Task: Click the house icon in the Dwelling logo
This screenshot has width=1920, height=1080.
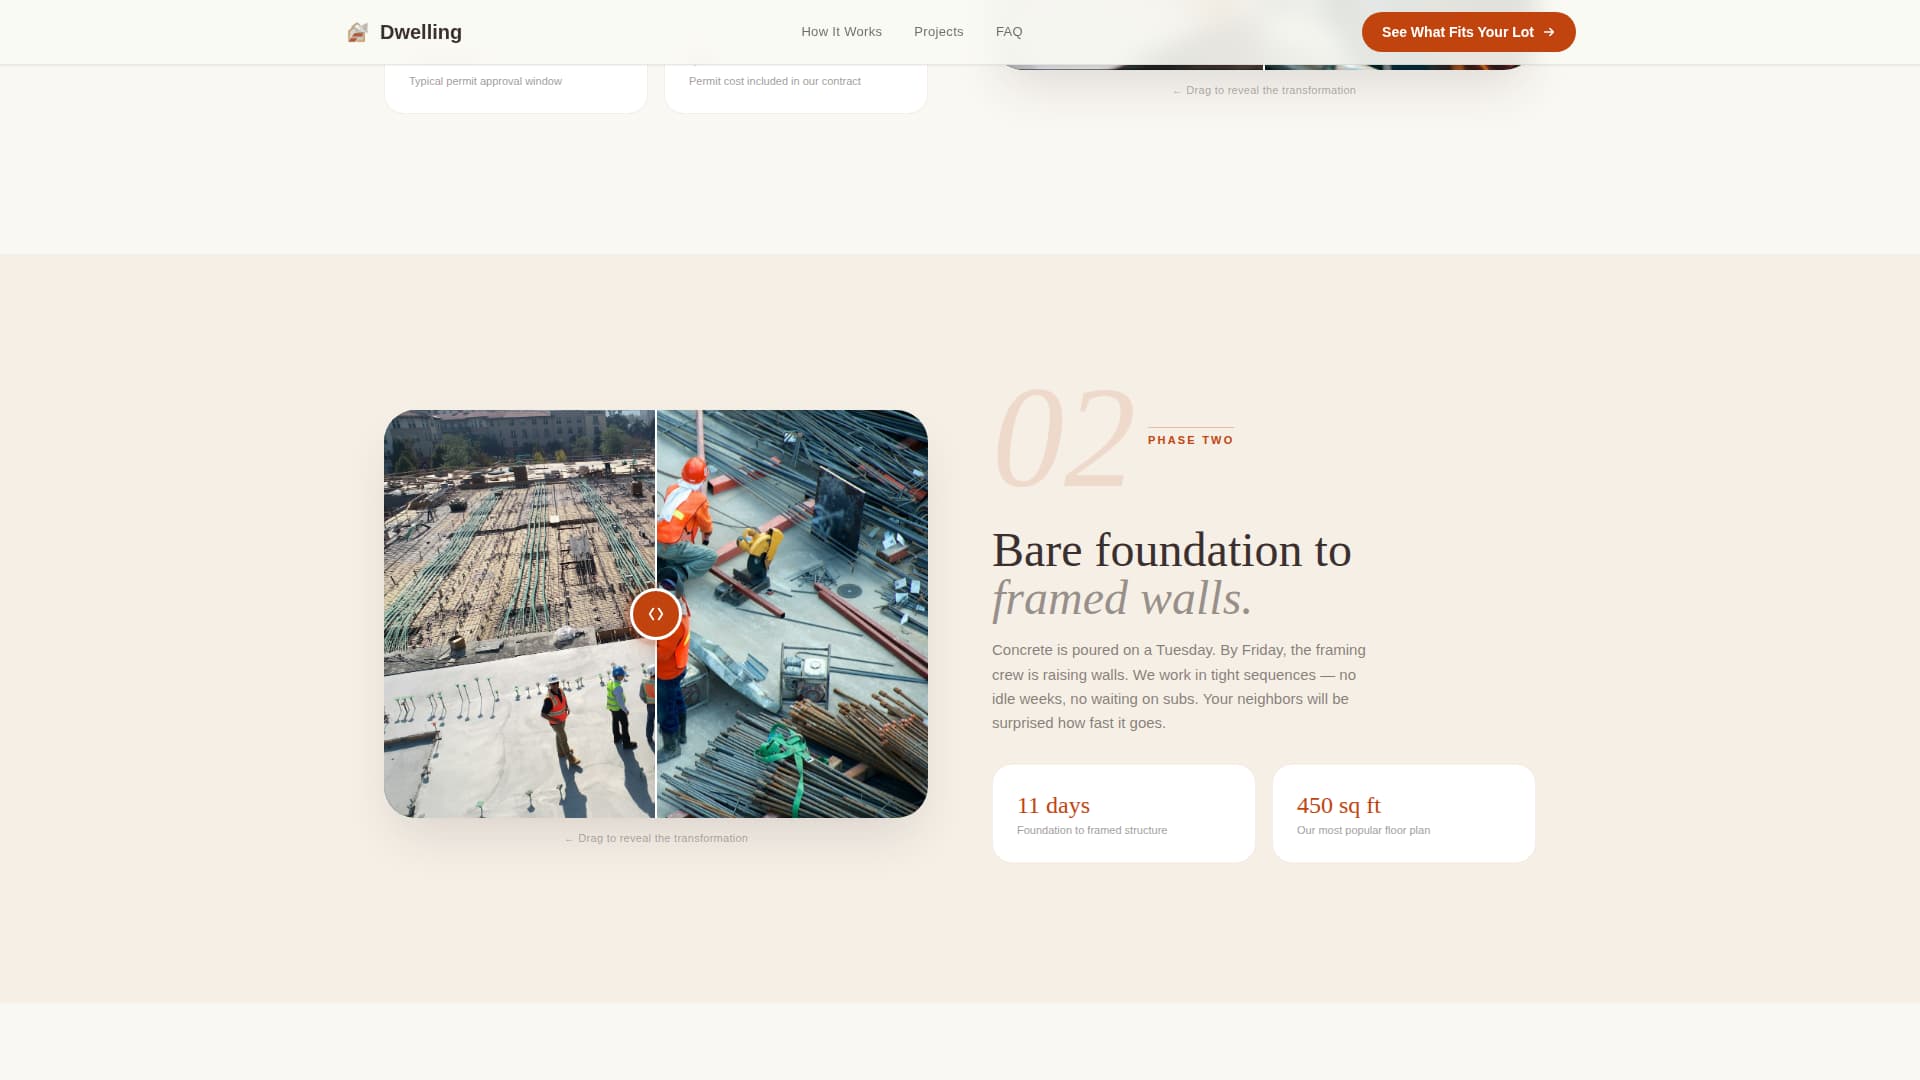Action: [x=358, y=31]
